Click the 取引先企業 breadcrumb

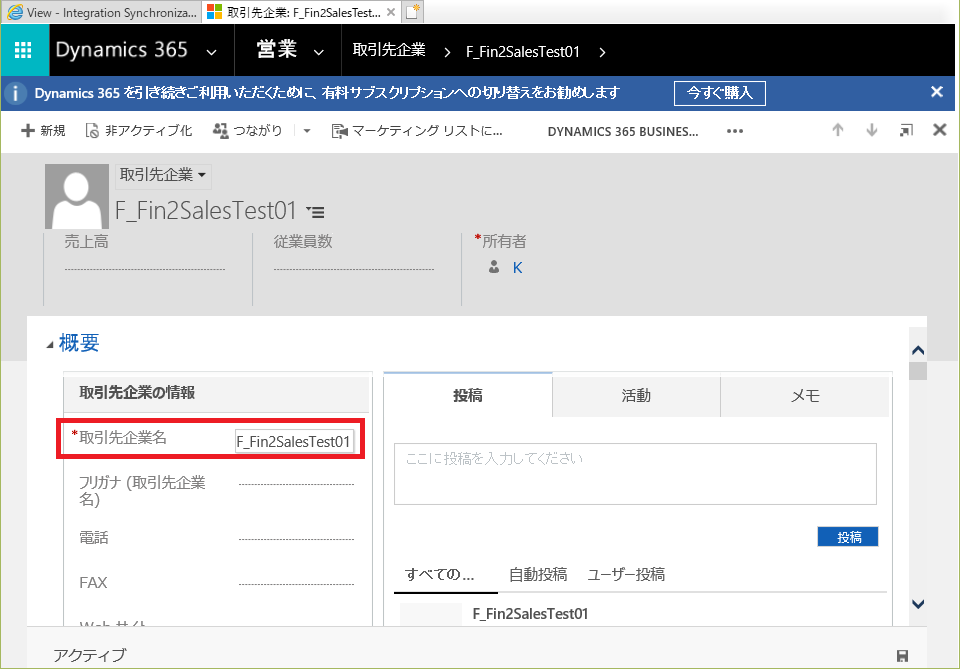click(x=389, y=50)
